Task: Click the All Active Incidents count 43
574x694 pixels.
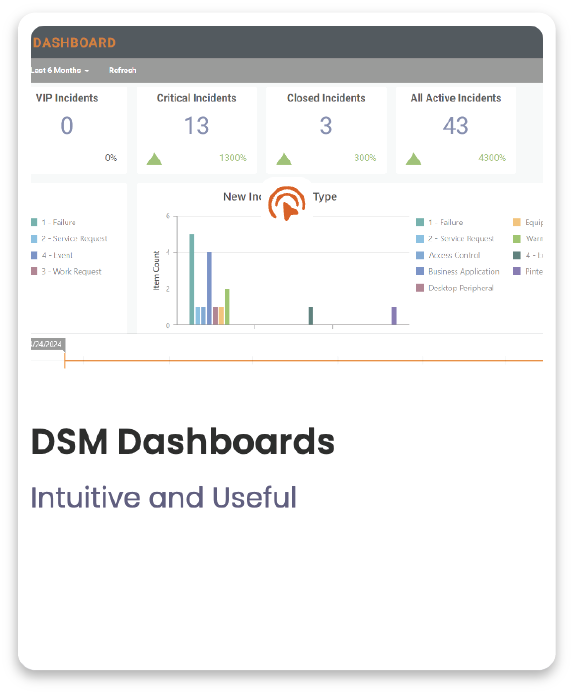Action: point(455,126)
